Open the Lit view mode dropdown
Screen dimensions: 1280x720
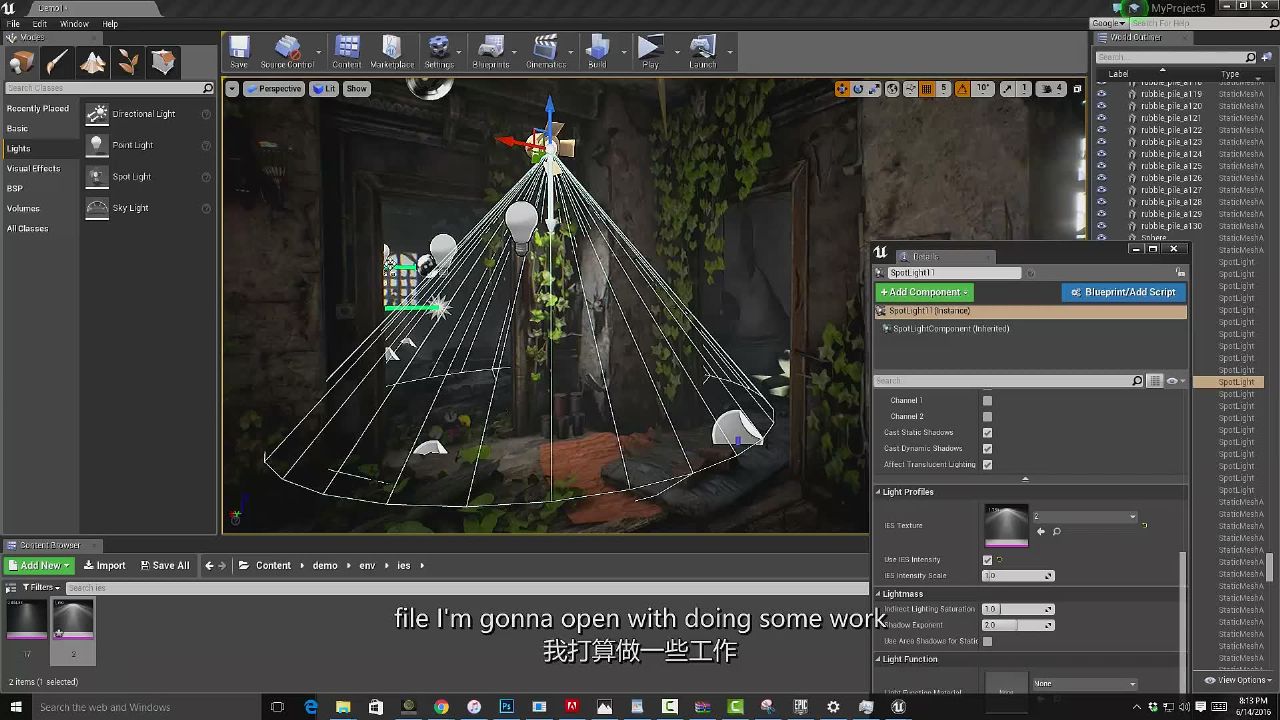click(324, 89)
